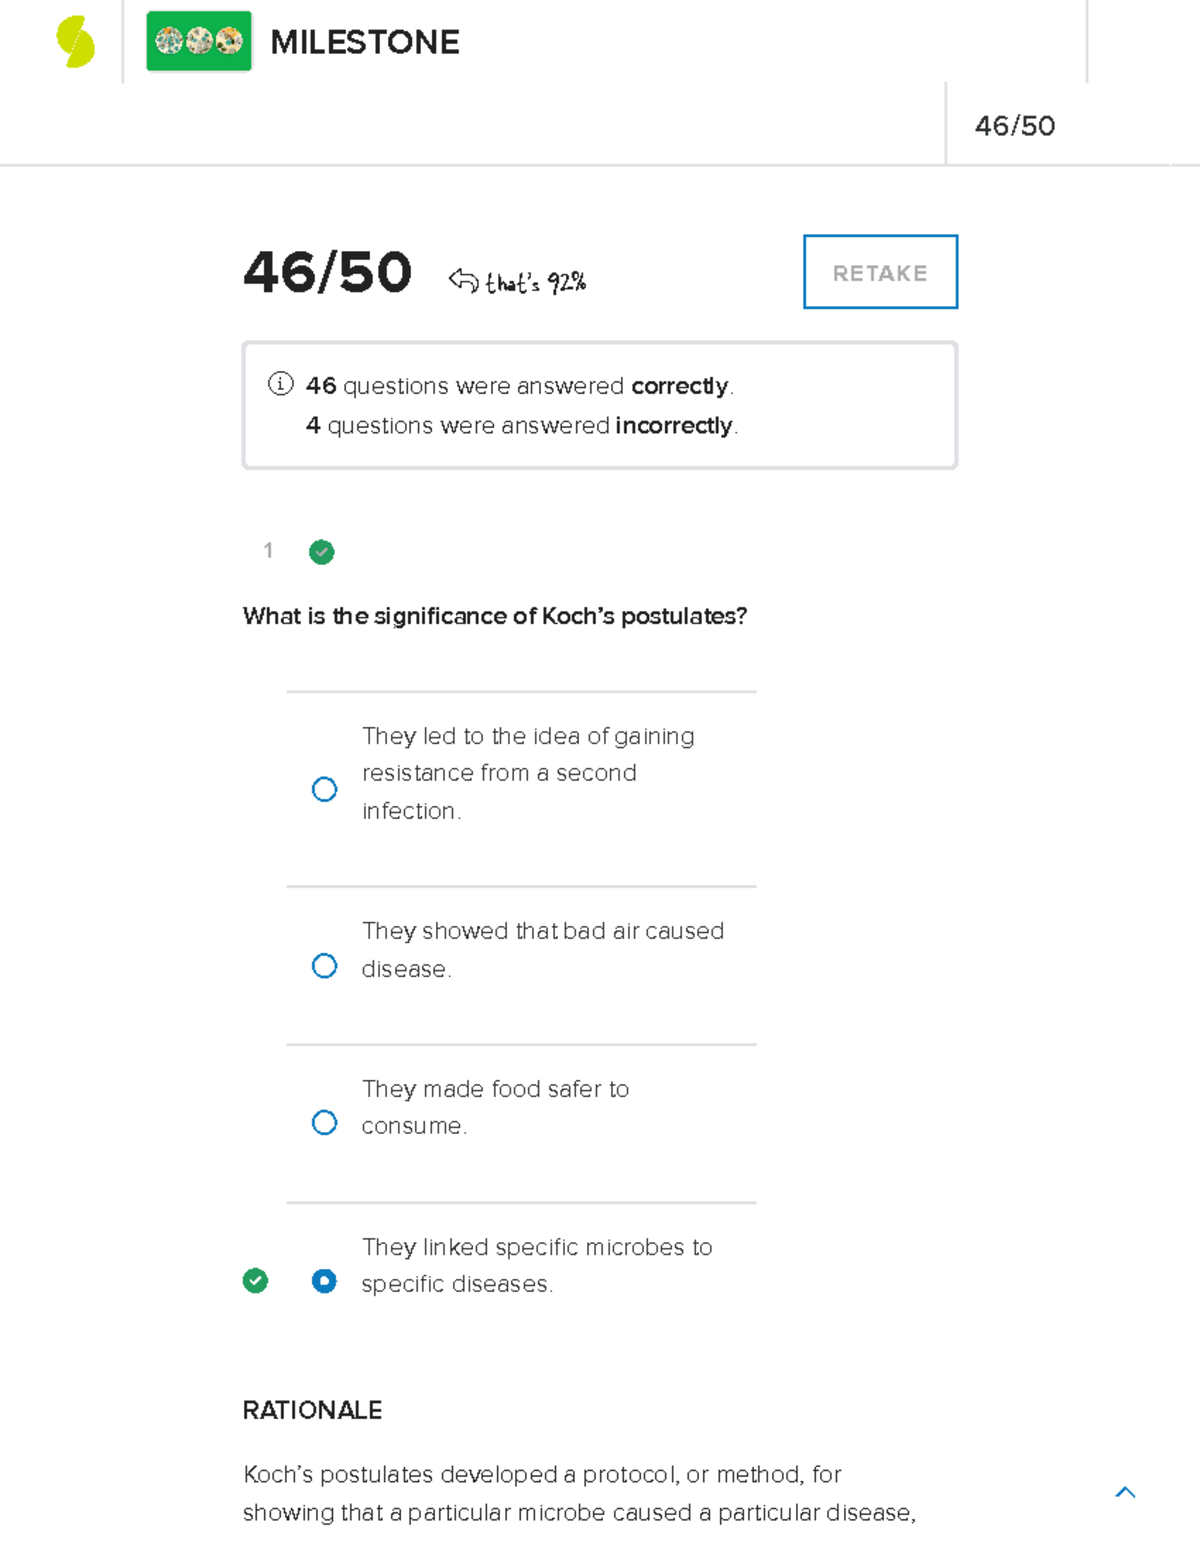Click the 46/50 score in the top bar

(x=1014, y=126)
